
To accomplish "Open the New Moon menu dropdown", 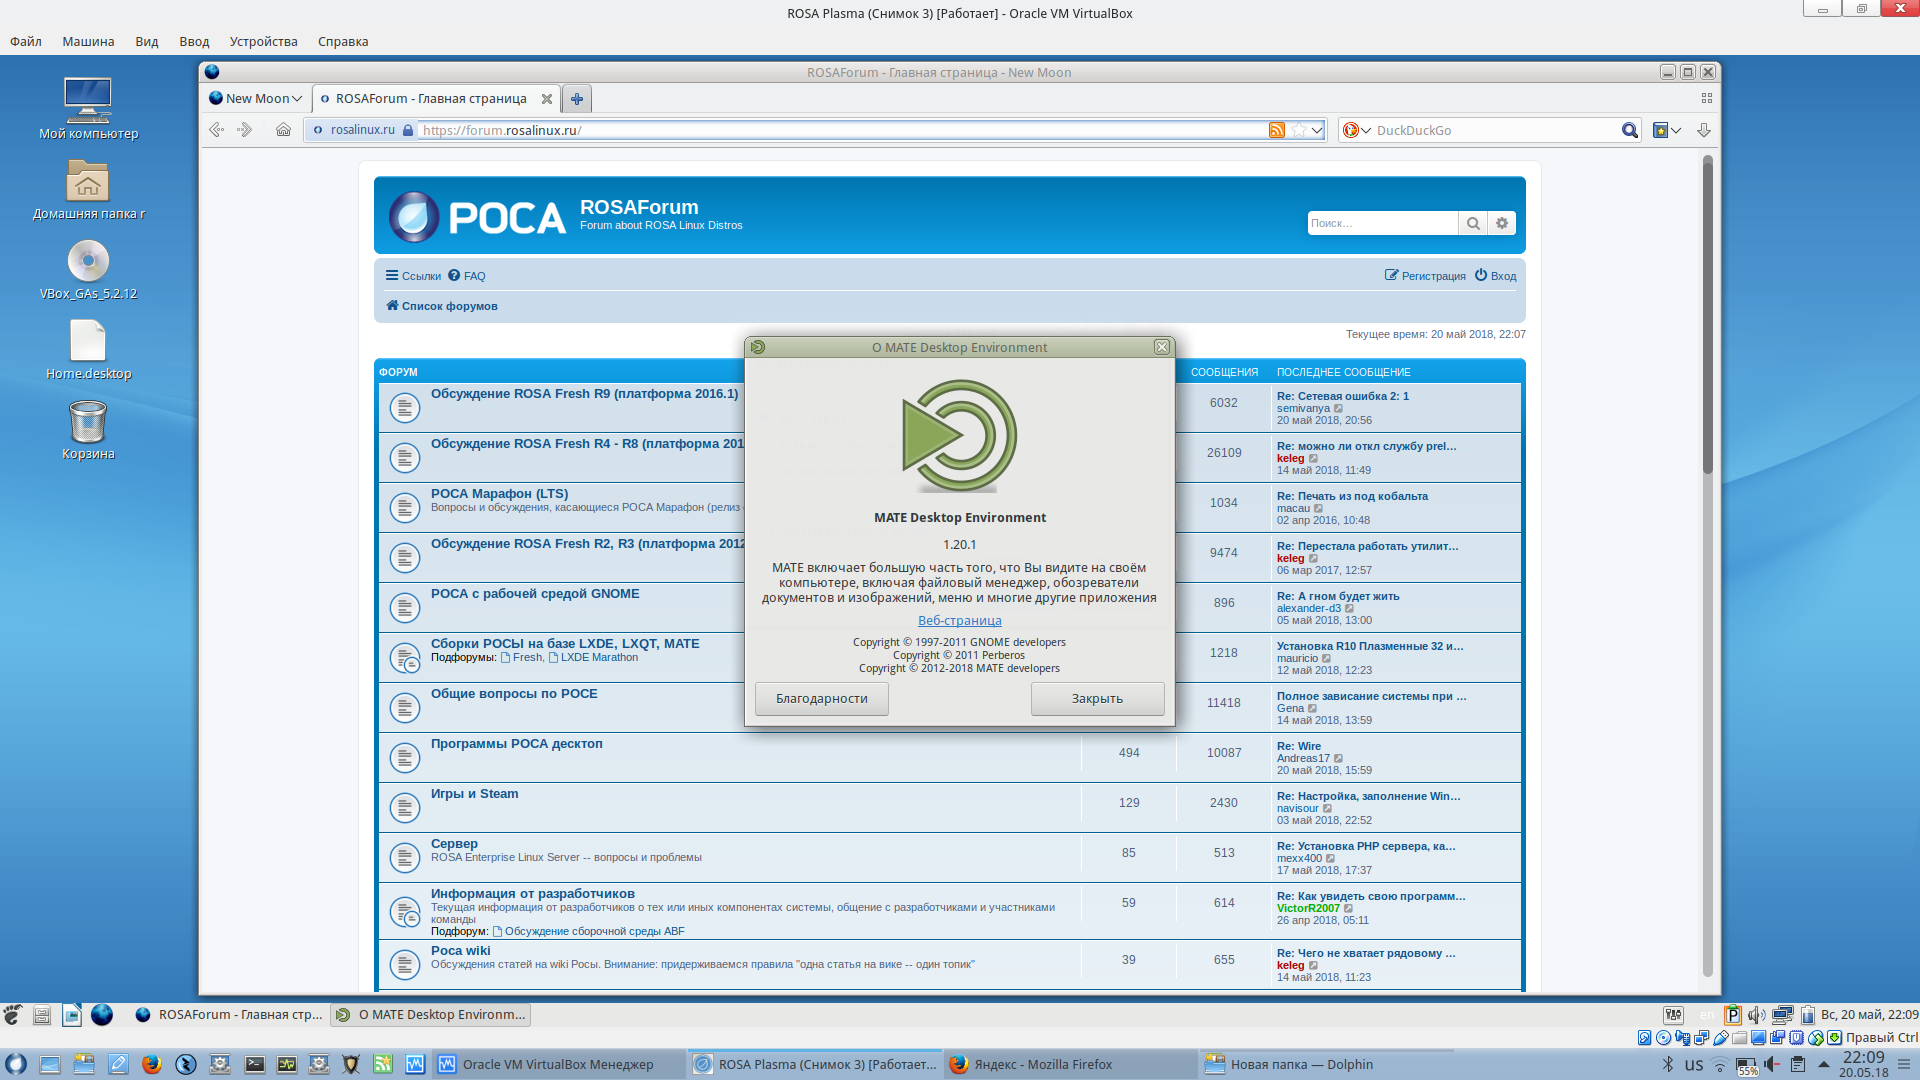I will [255, 99].
